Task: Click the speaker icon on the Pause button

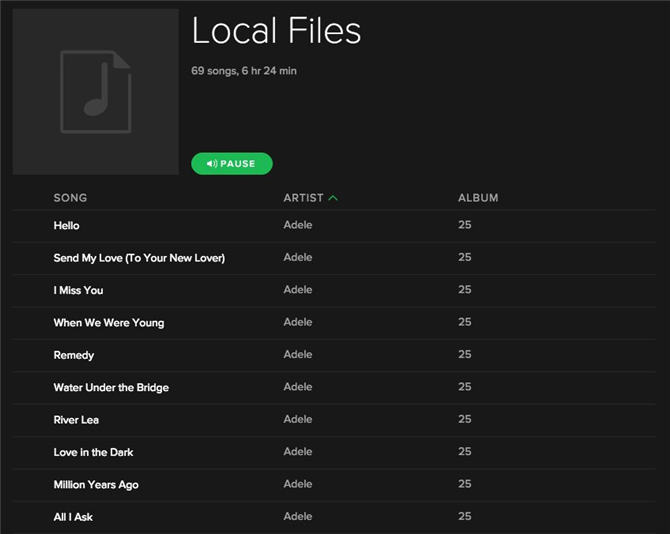Action: pyautogui.click(x=212, y=164)
